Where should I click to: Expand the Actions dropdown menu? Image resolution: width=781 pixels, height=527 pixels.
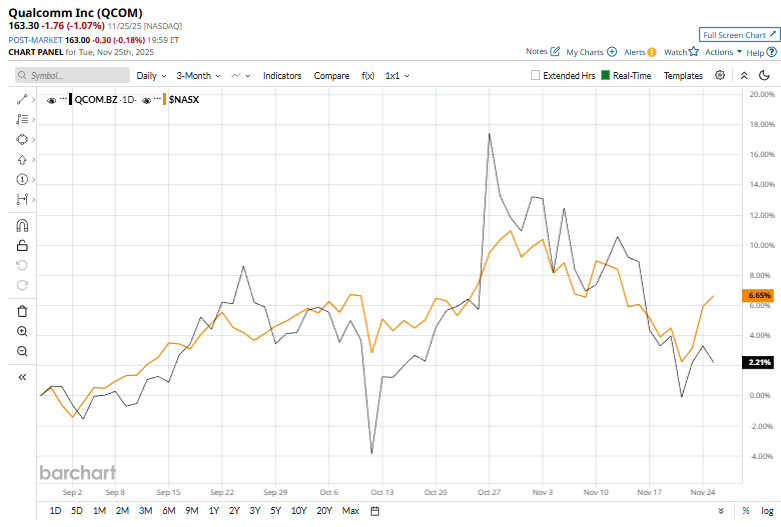tap(723, 52)
